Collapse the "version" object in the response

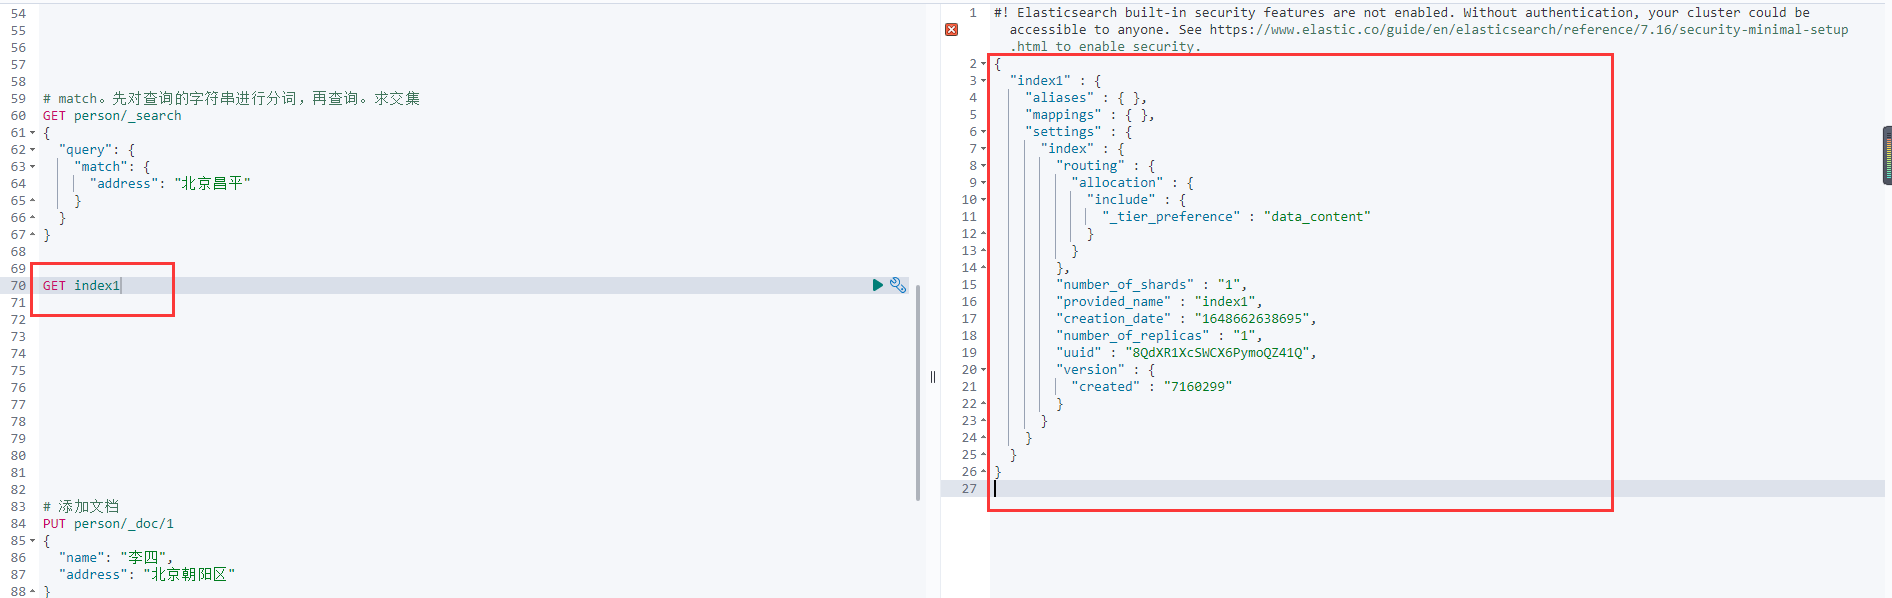click(x=984, y=370)
